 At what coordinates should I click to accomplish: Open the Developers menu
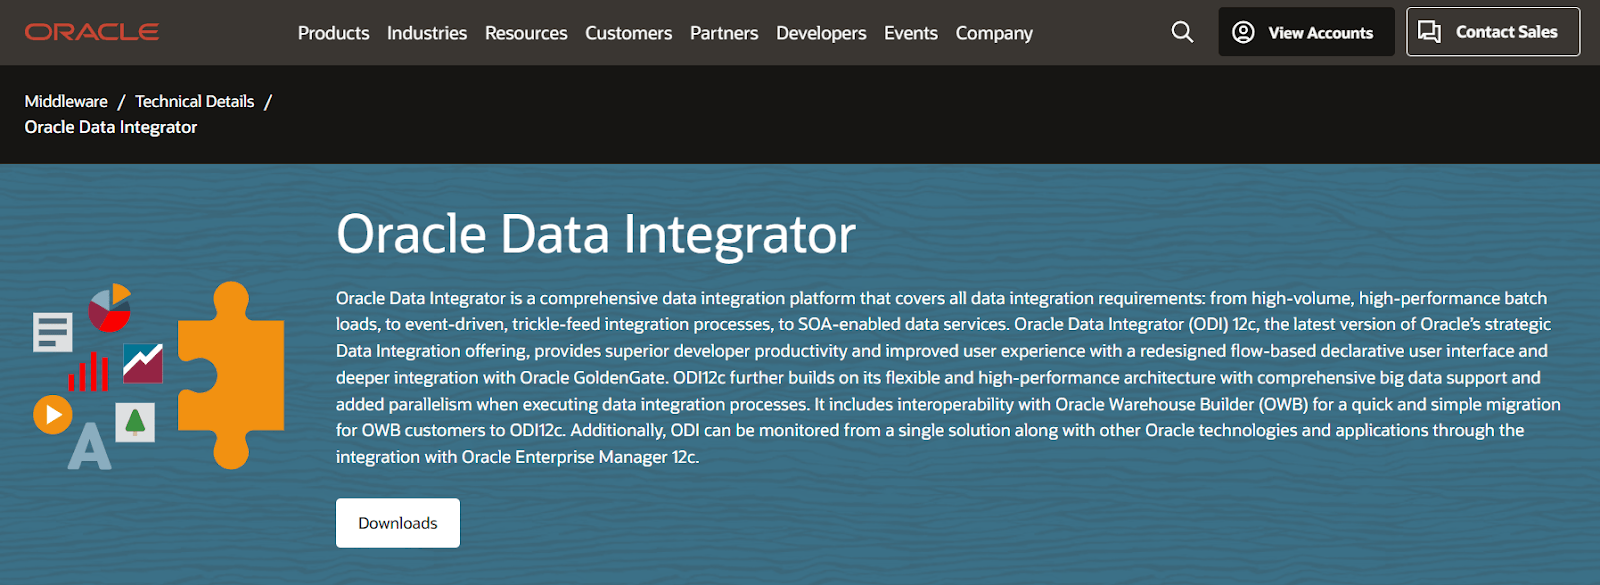click(820, 32)
